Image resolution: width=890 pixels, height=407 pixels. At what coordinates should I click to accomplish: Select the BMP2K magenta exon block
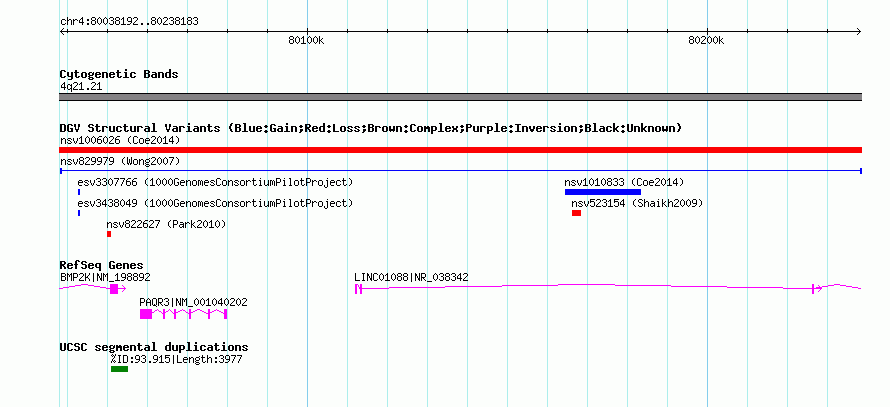tap(114, 289)
